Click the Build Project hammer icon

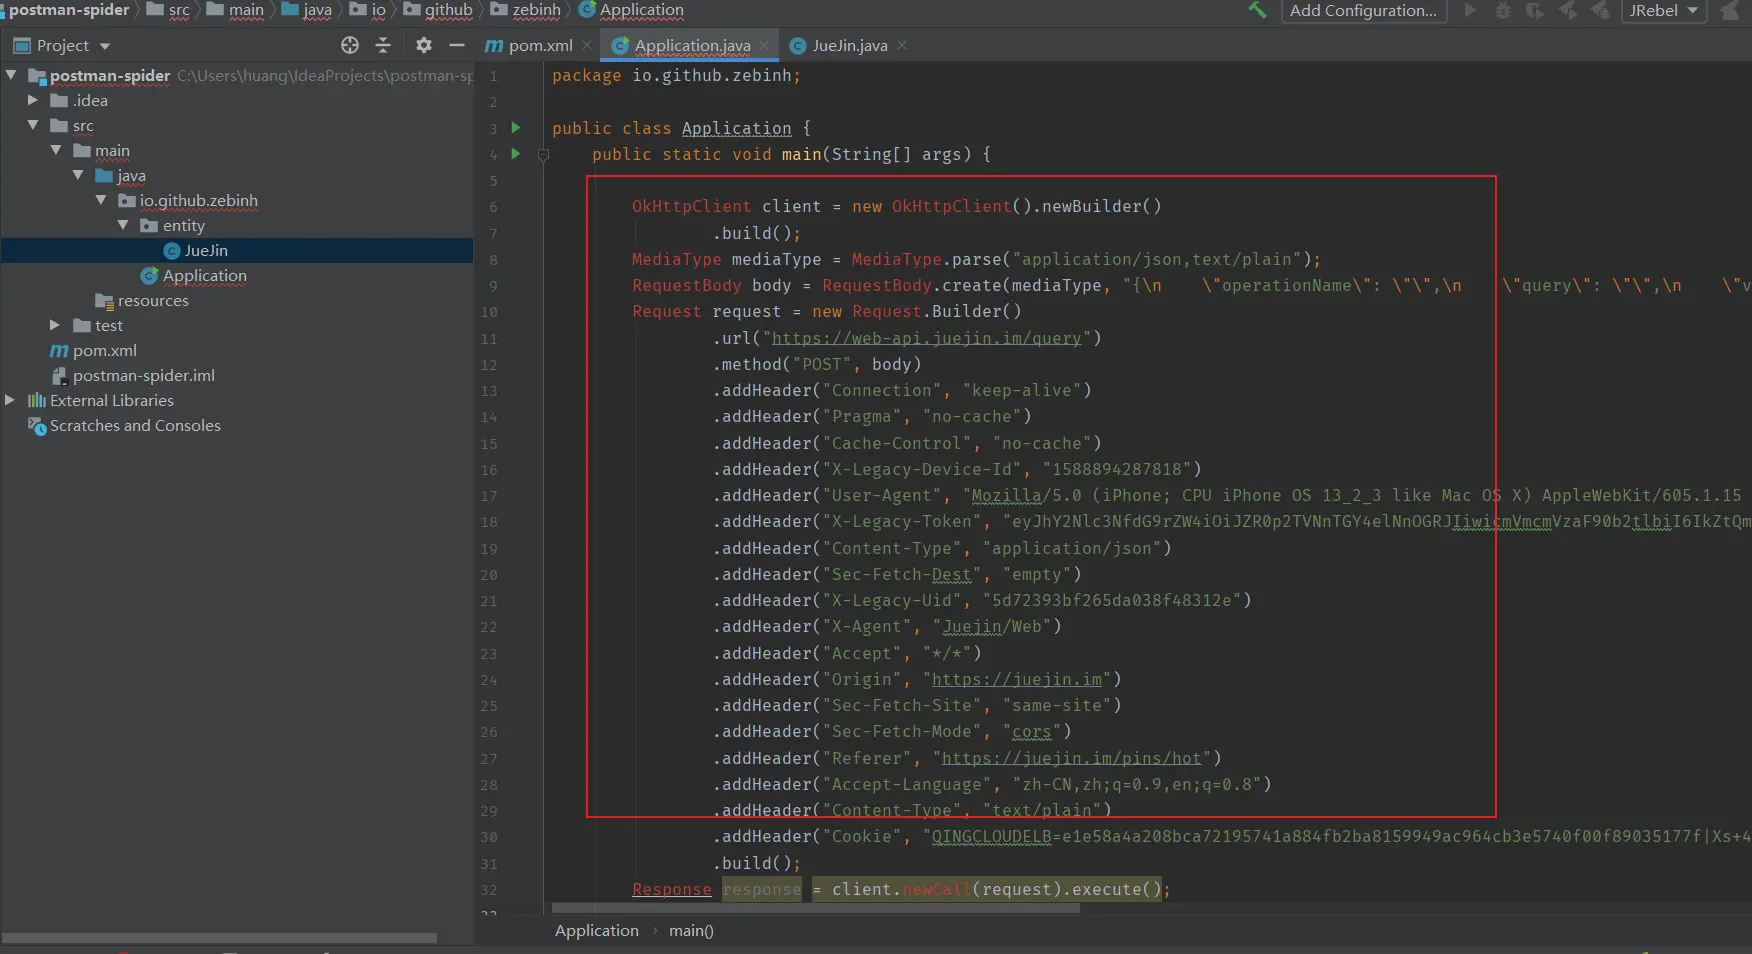(1257, 10)
